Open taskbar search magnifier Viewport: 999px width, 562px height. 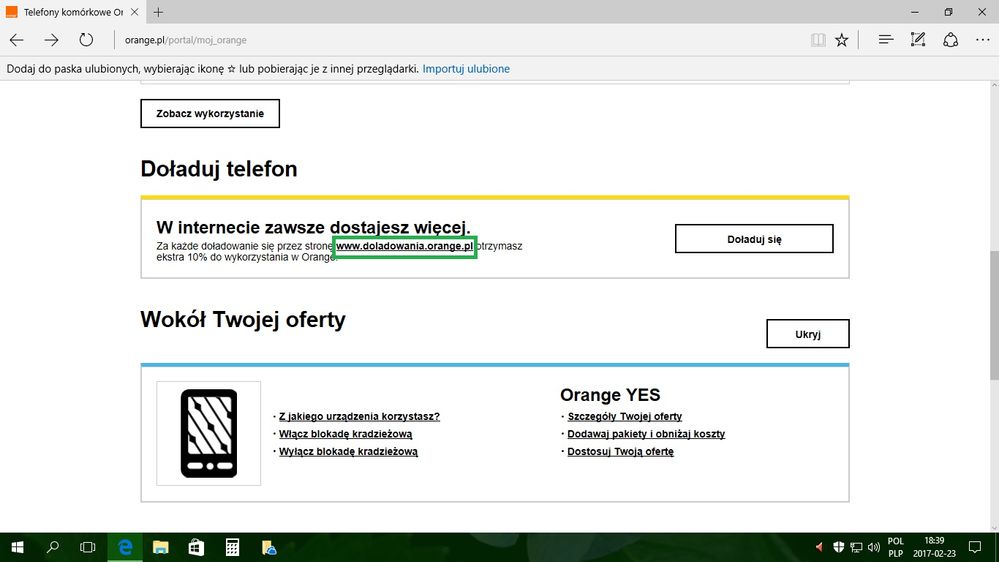click(x=53, y=547)
